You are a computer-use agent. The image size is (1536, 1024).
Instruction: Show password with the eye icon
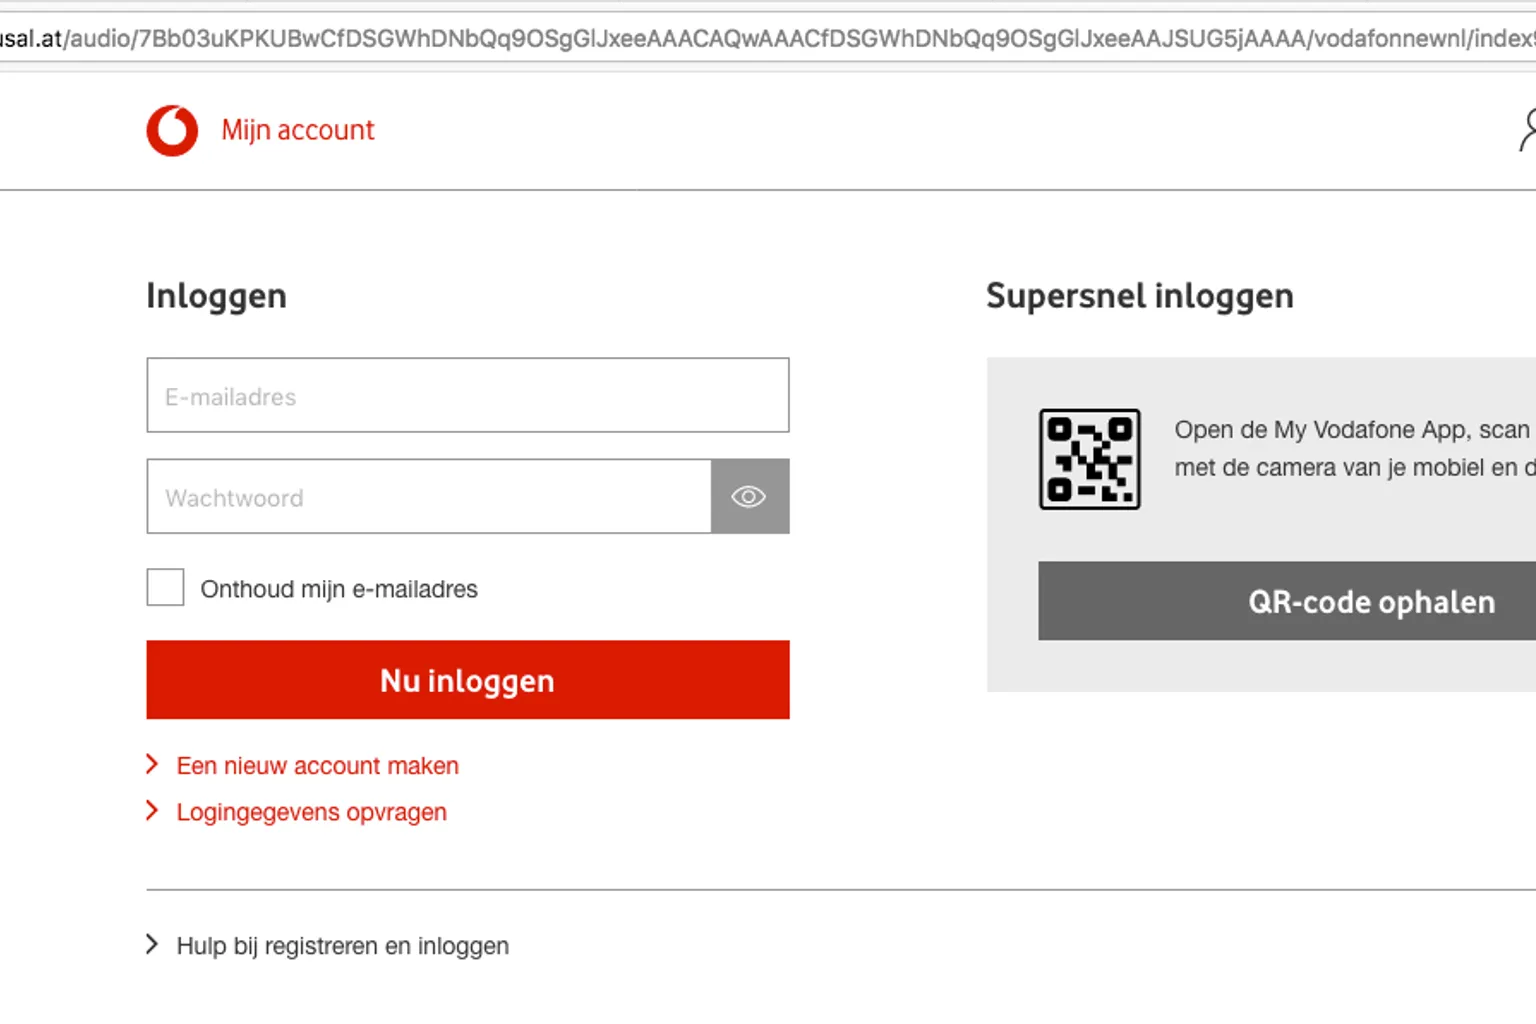[x=749, y=497]
